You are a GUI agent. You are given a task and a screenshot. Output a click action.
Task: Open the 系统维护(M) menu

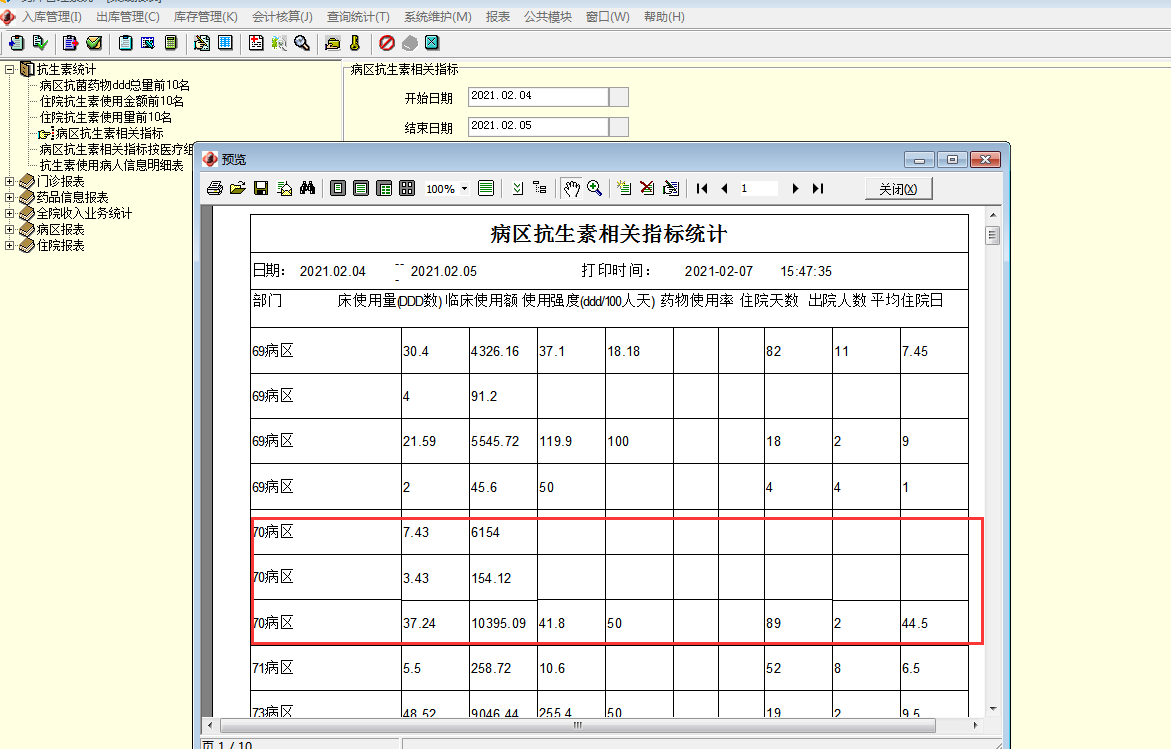[x=438, y=16]
